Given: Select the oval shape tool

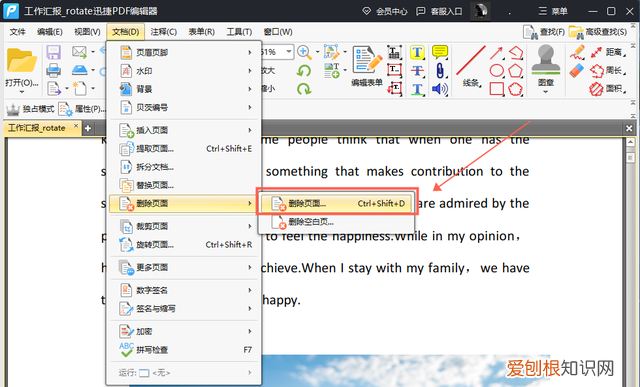Looking at the screenshot, I should pyautogui.click(x=496, y=71).
